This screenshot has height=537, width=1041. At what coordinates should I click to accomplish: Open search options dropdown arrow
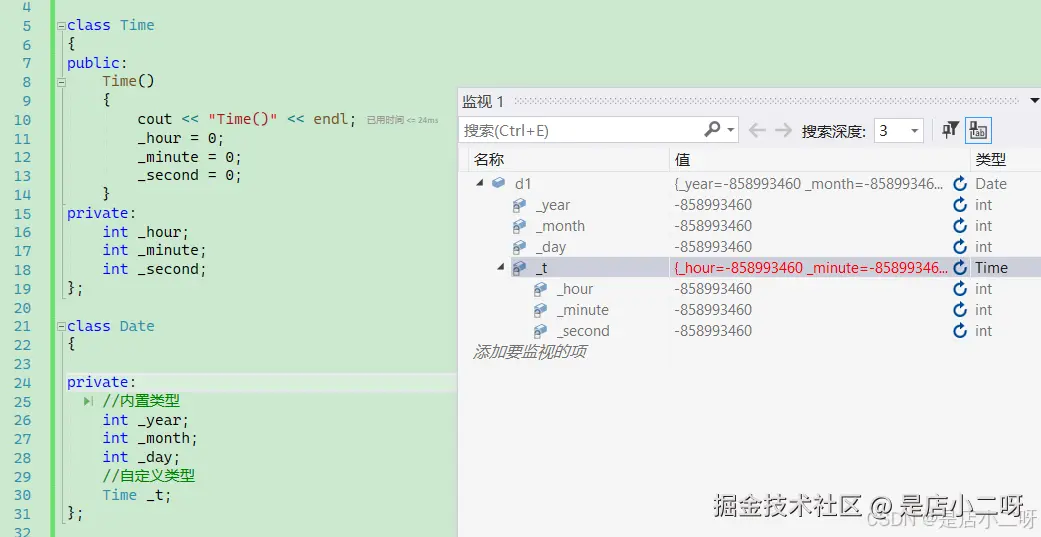click(730, 130)
